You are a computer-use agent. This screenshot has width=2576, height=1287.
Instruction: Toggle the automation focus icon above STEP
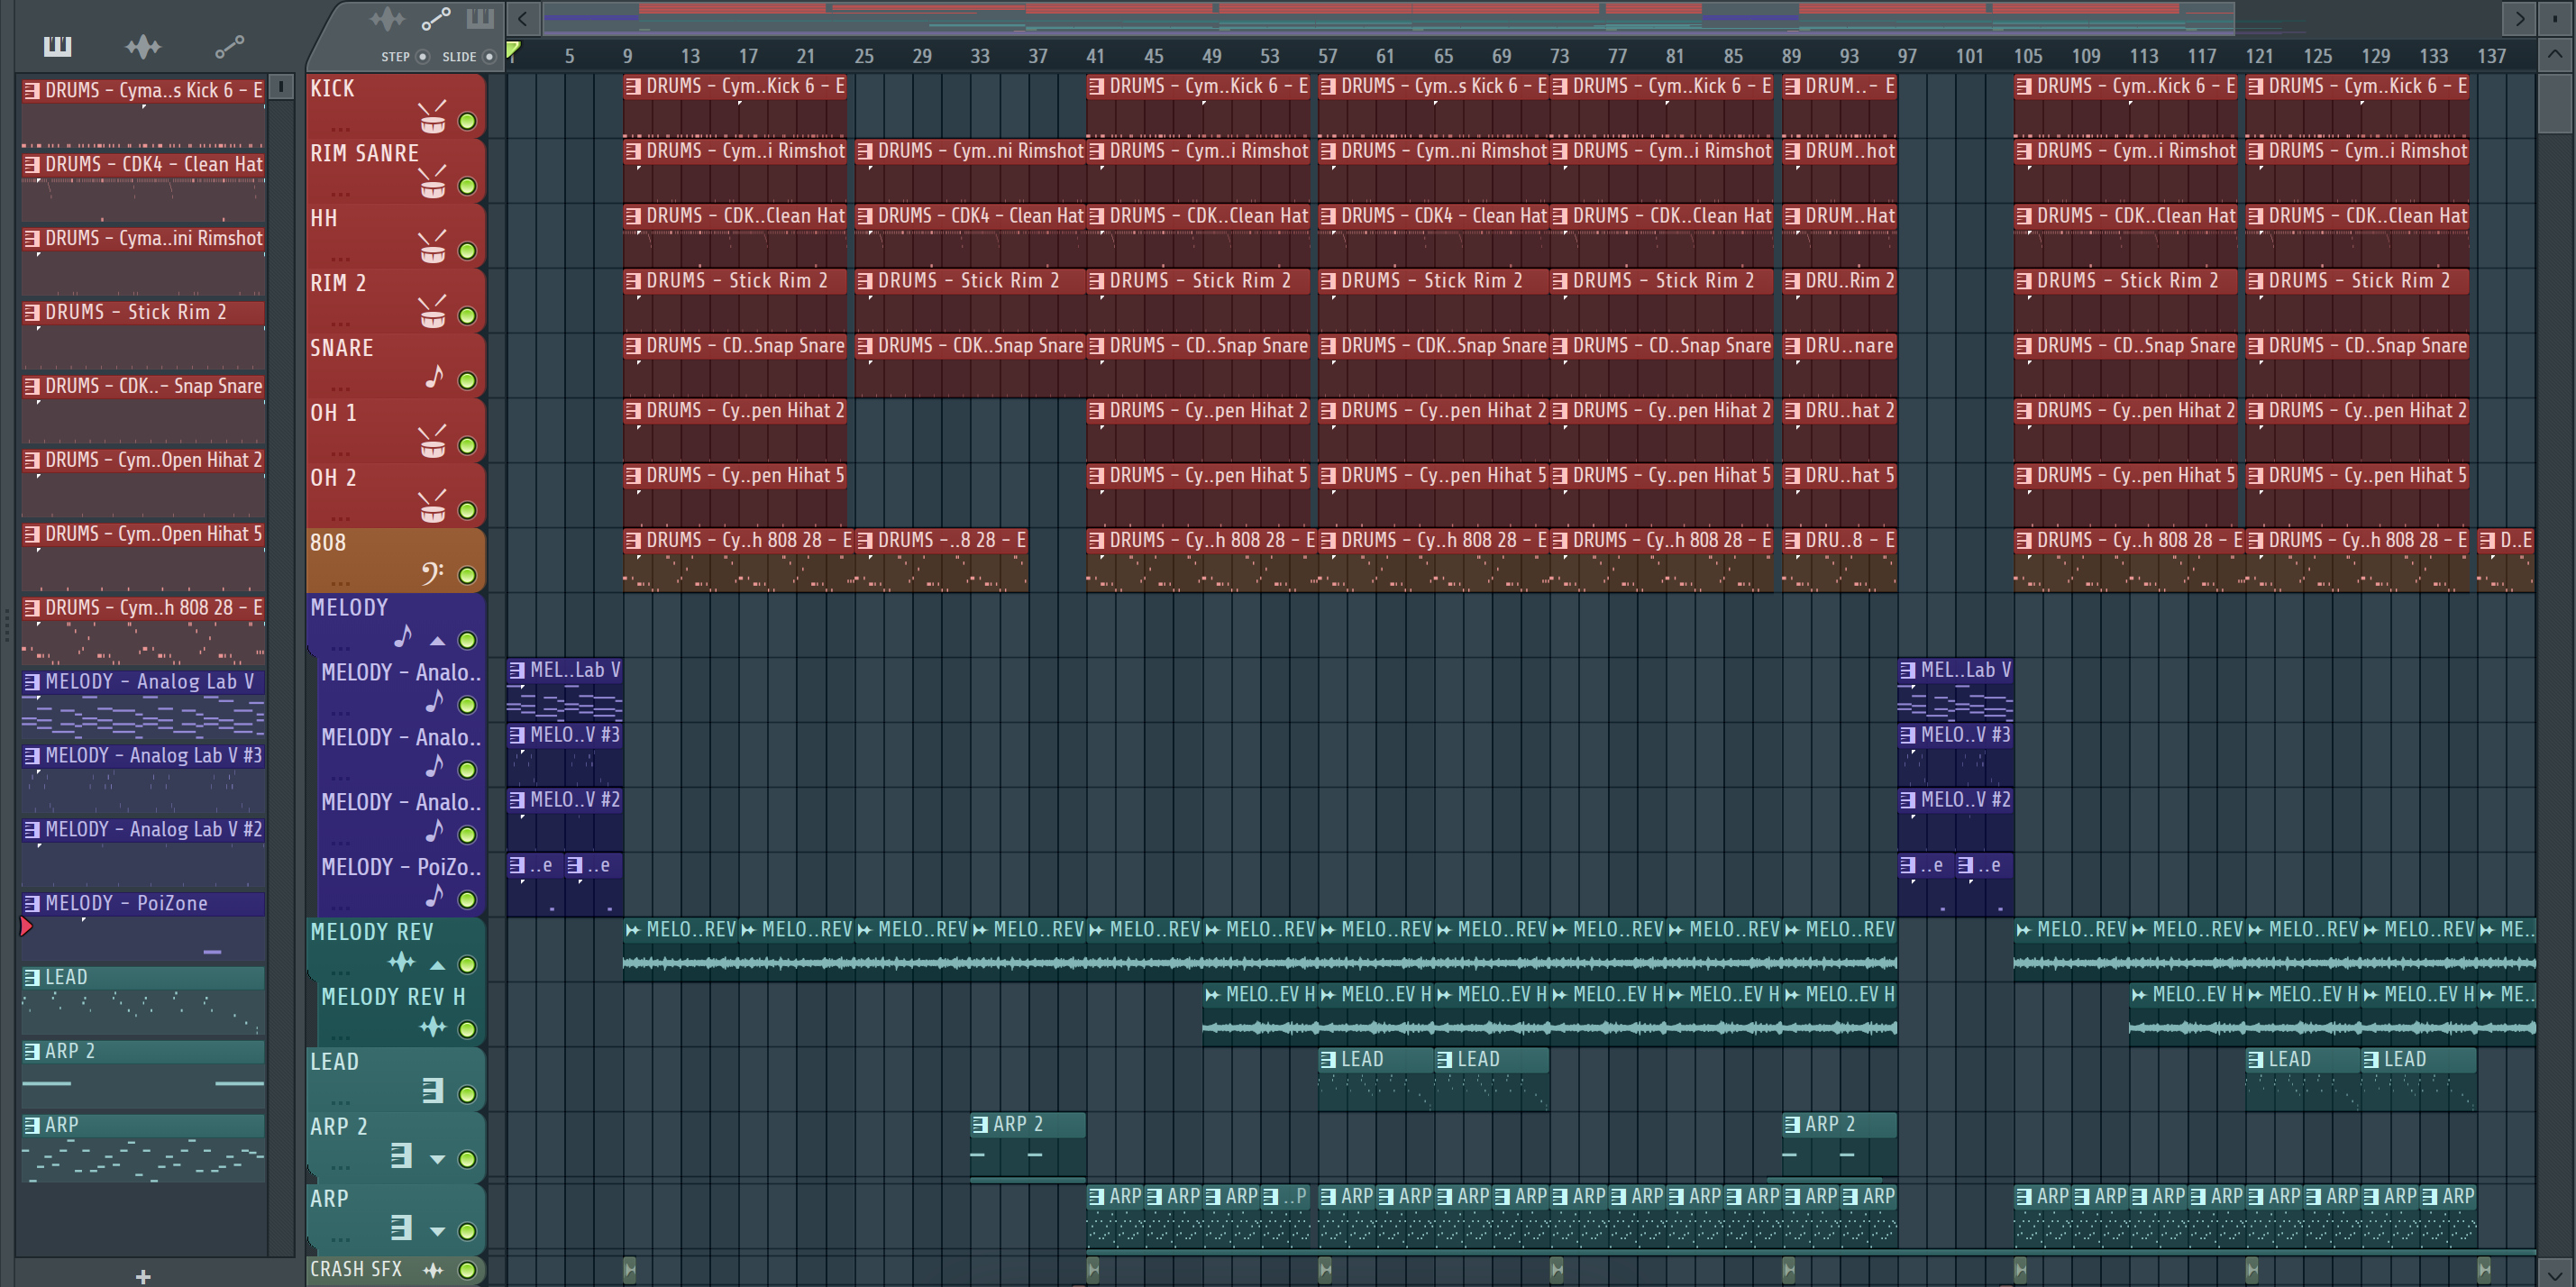click(435, 18)
